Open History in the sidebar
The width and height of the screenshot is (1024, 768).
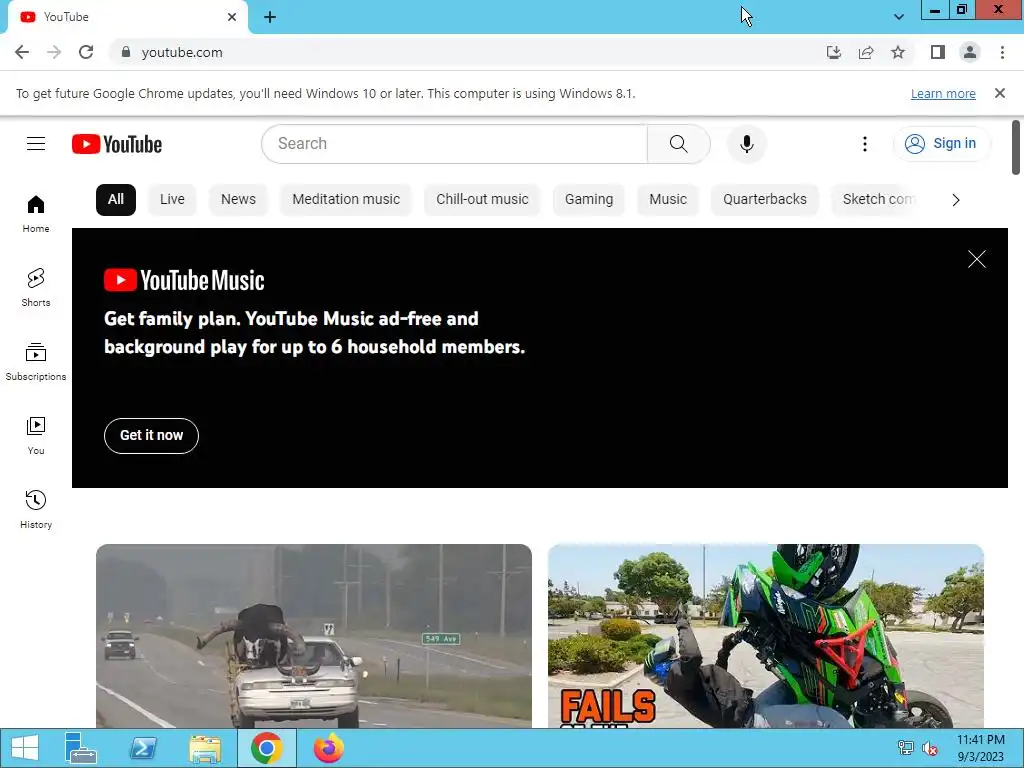tap(36, 509)
